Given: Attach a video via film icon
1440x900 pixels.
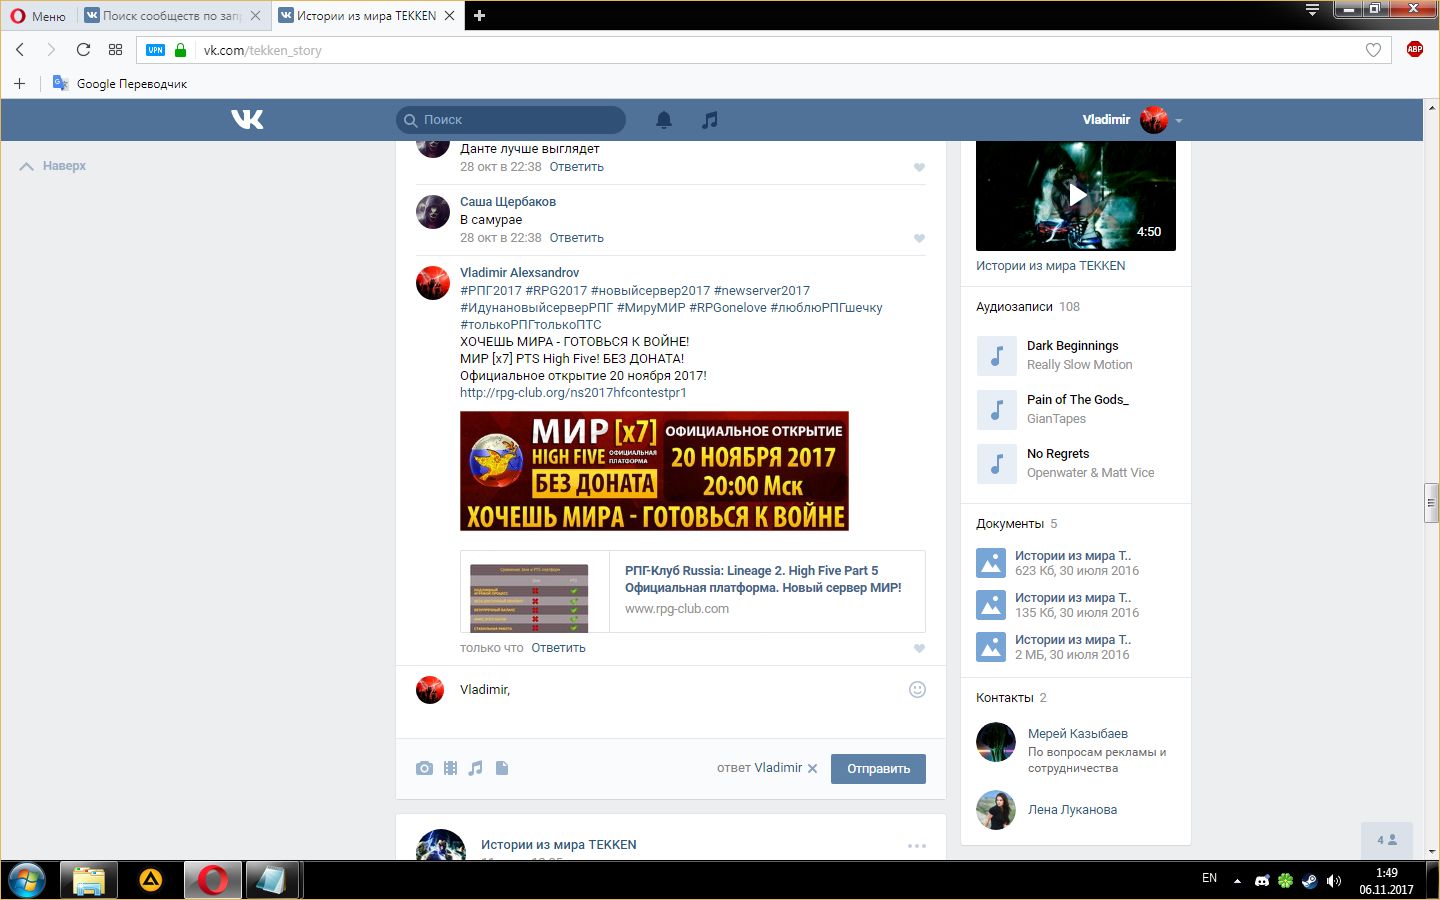Looking at the screenshot, I should [451, 768].
